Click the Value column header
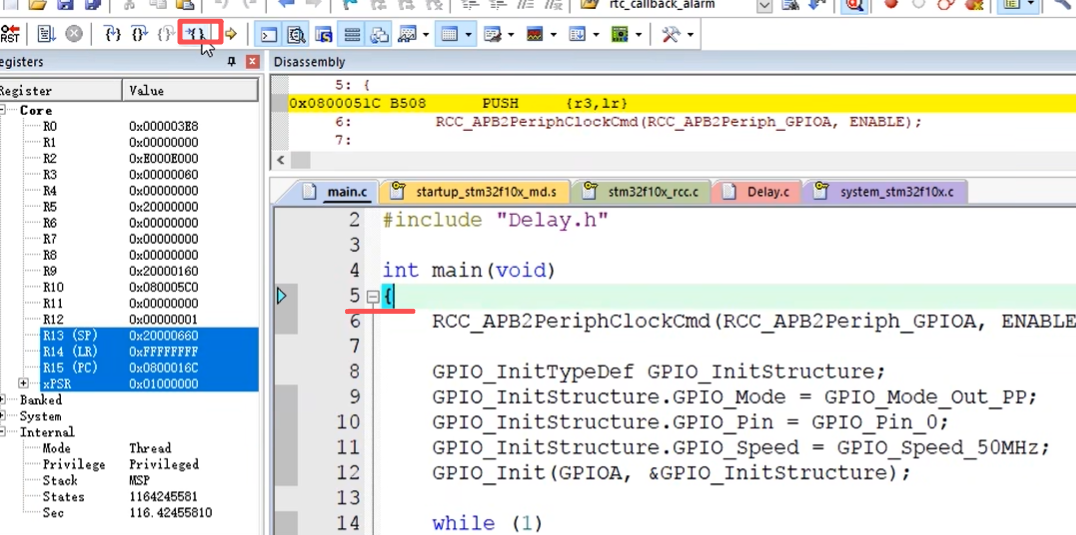This screenshot has width=1076, height=535. click(190, 91)
